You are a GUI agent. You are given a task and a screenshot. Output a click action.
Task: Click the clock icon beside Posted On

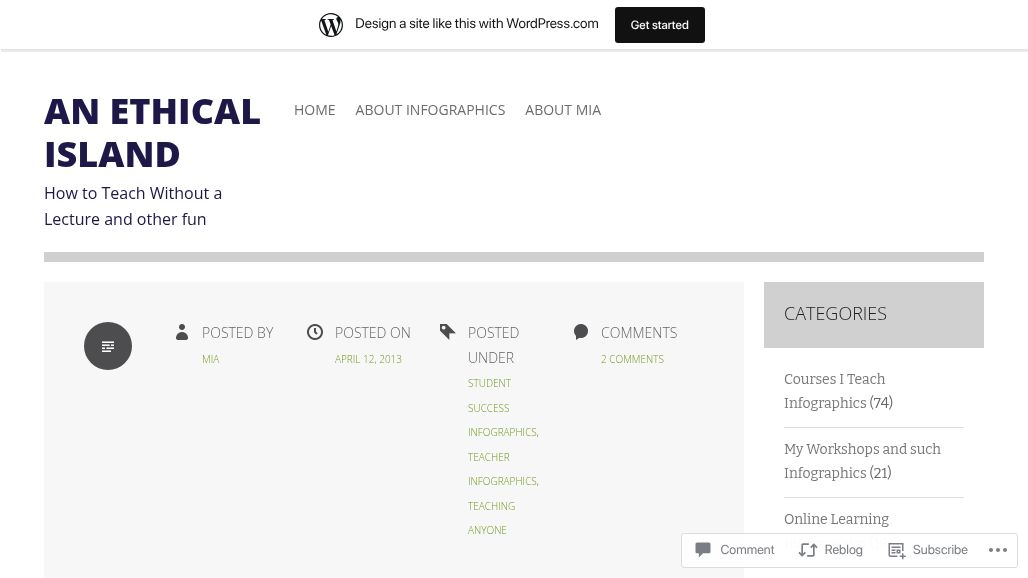[x=314, y=332]
